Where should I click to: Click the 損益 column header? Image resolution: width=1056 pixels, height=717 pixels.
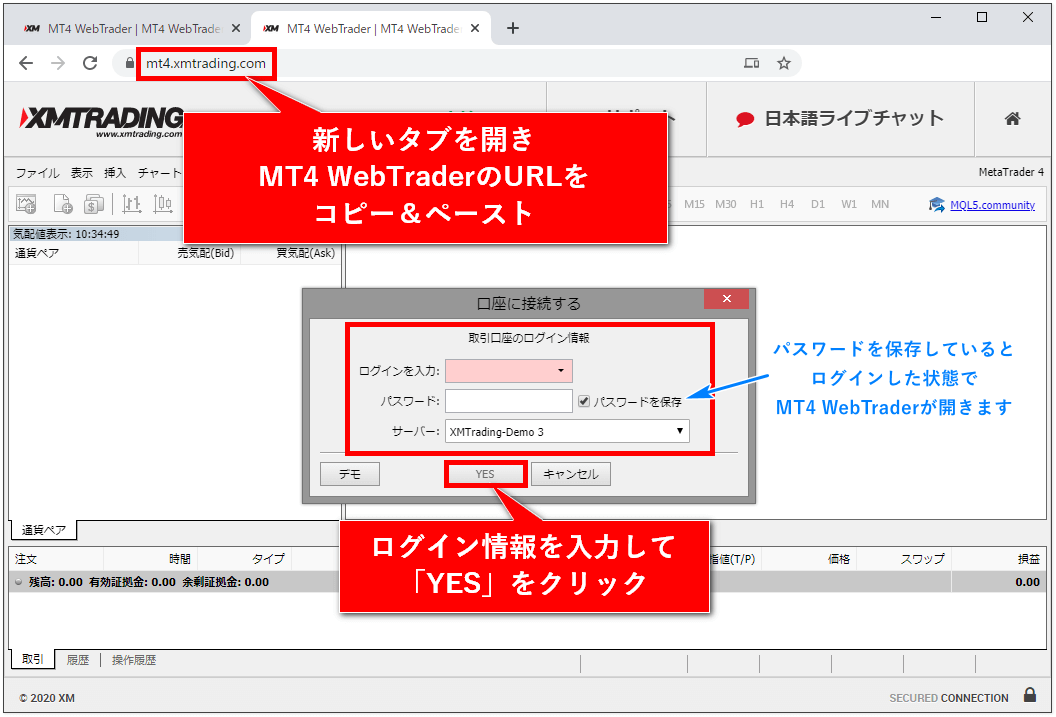click(x=999, y=559)
